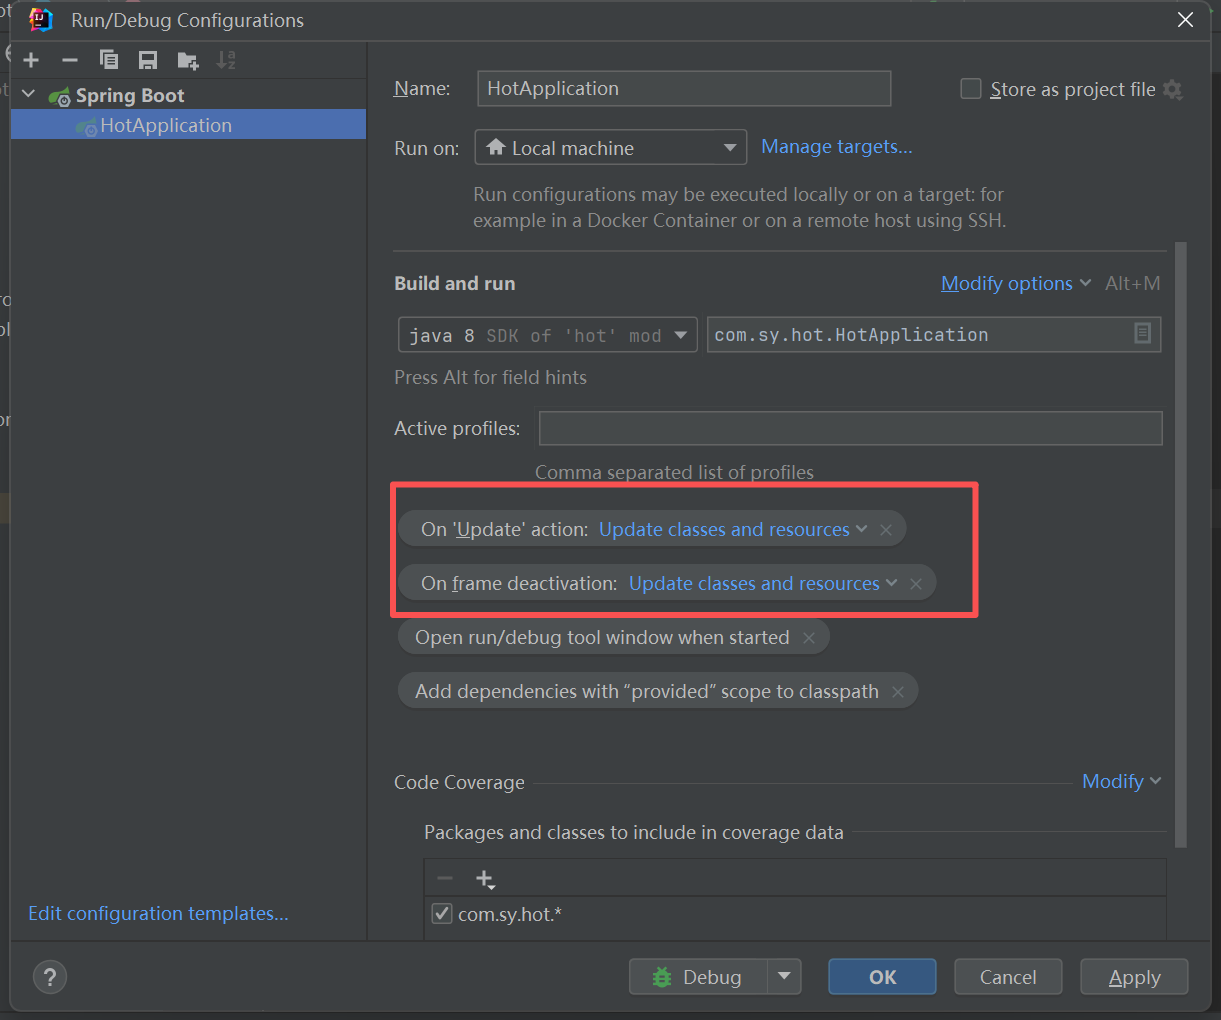Open Code Coverage Modify dropdown
1221x1020 pixels.
point(1122,781)
